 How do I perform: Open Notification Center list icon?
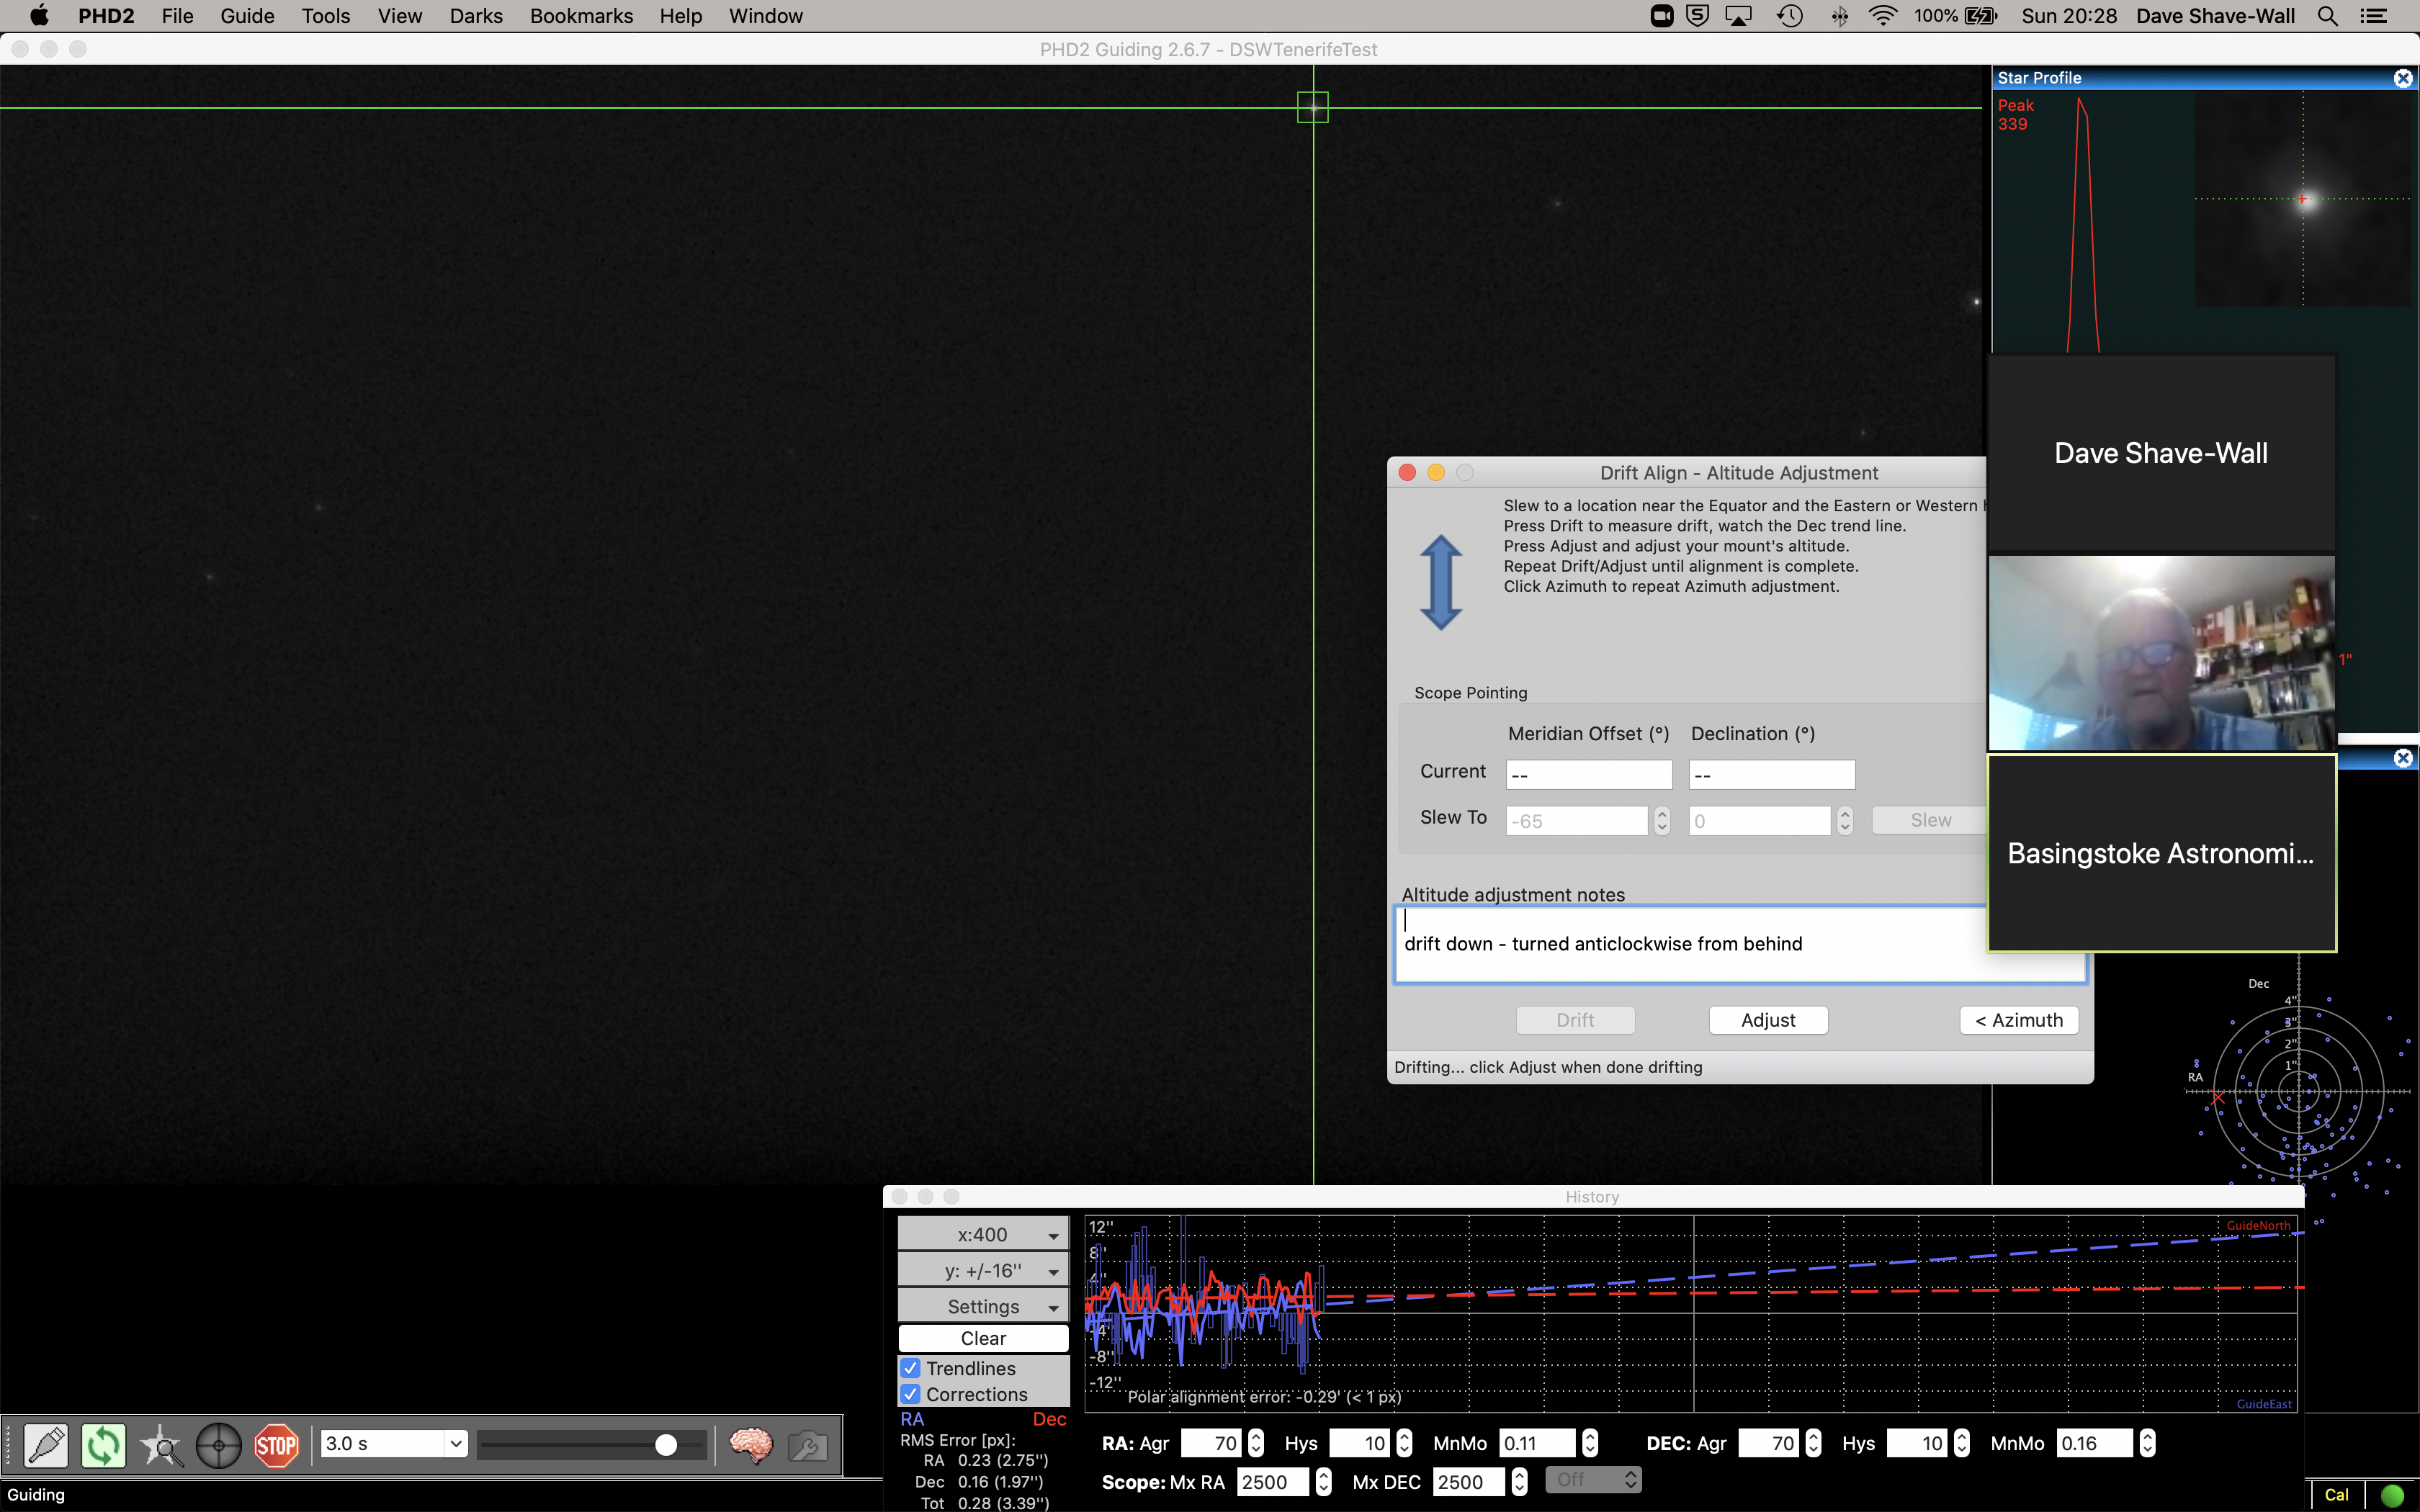2373,16
